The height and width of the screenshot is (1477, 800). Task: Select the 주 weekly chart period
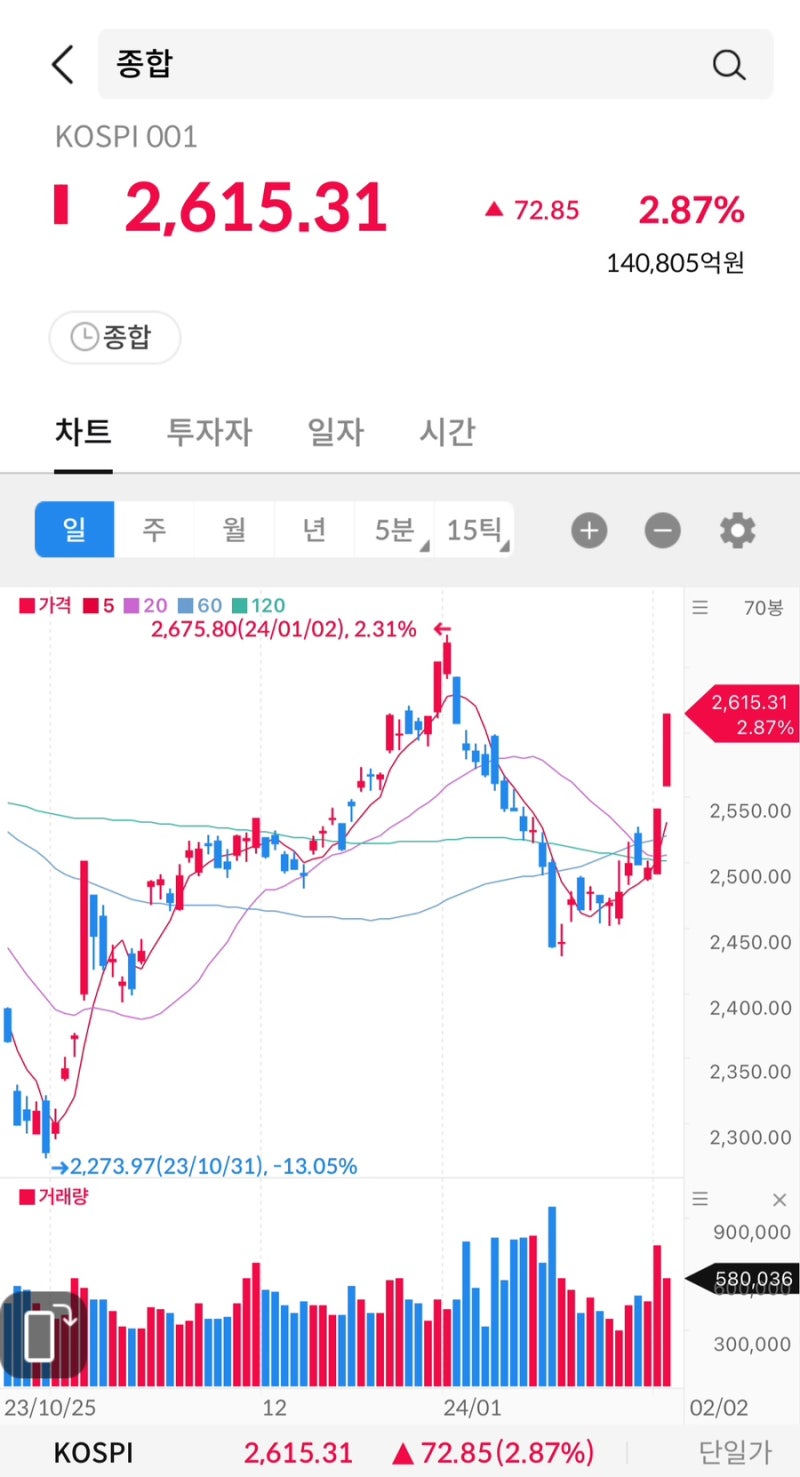(x=154, y=530)
